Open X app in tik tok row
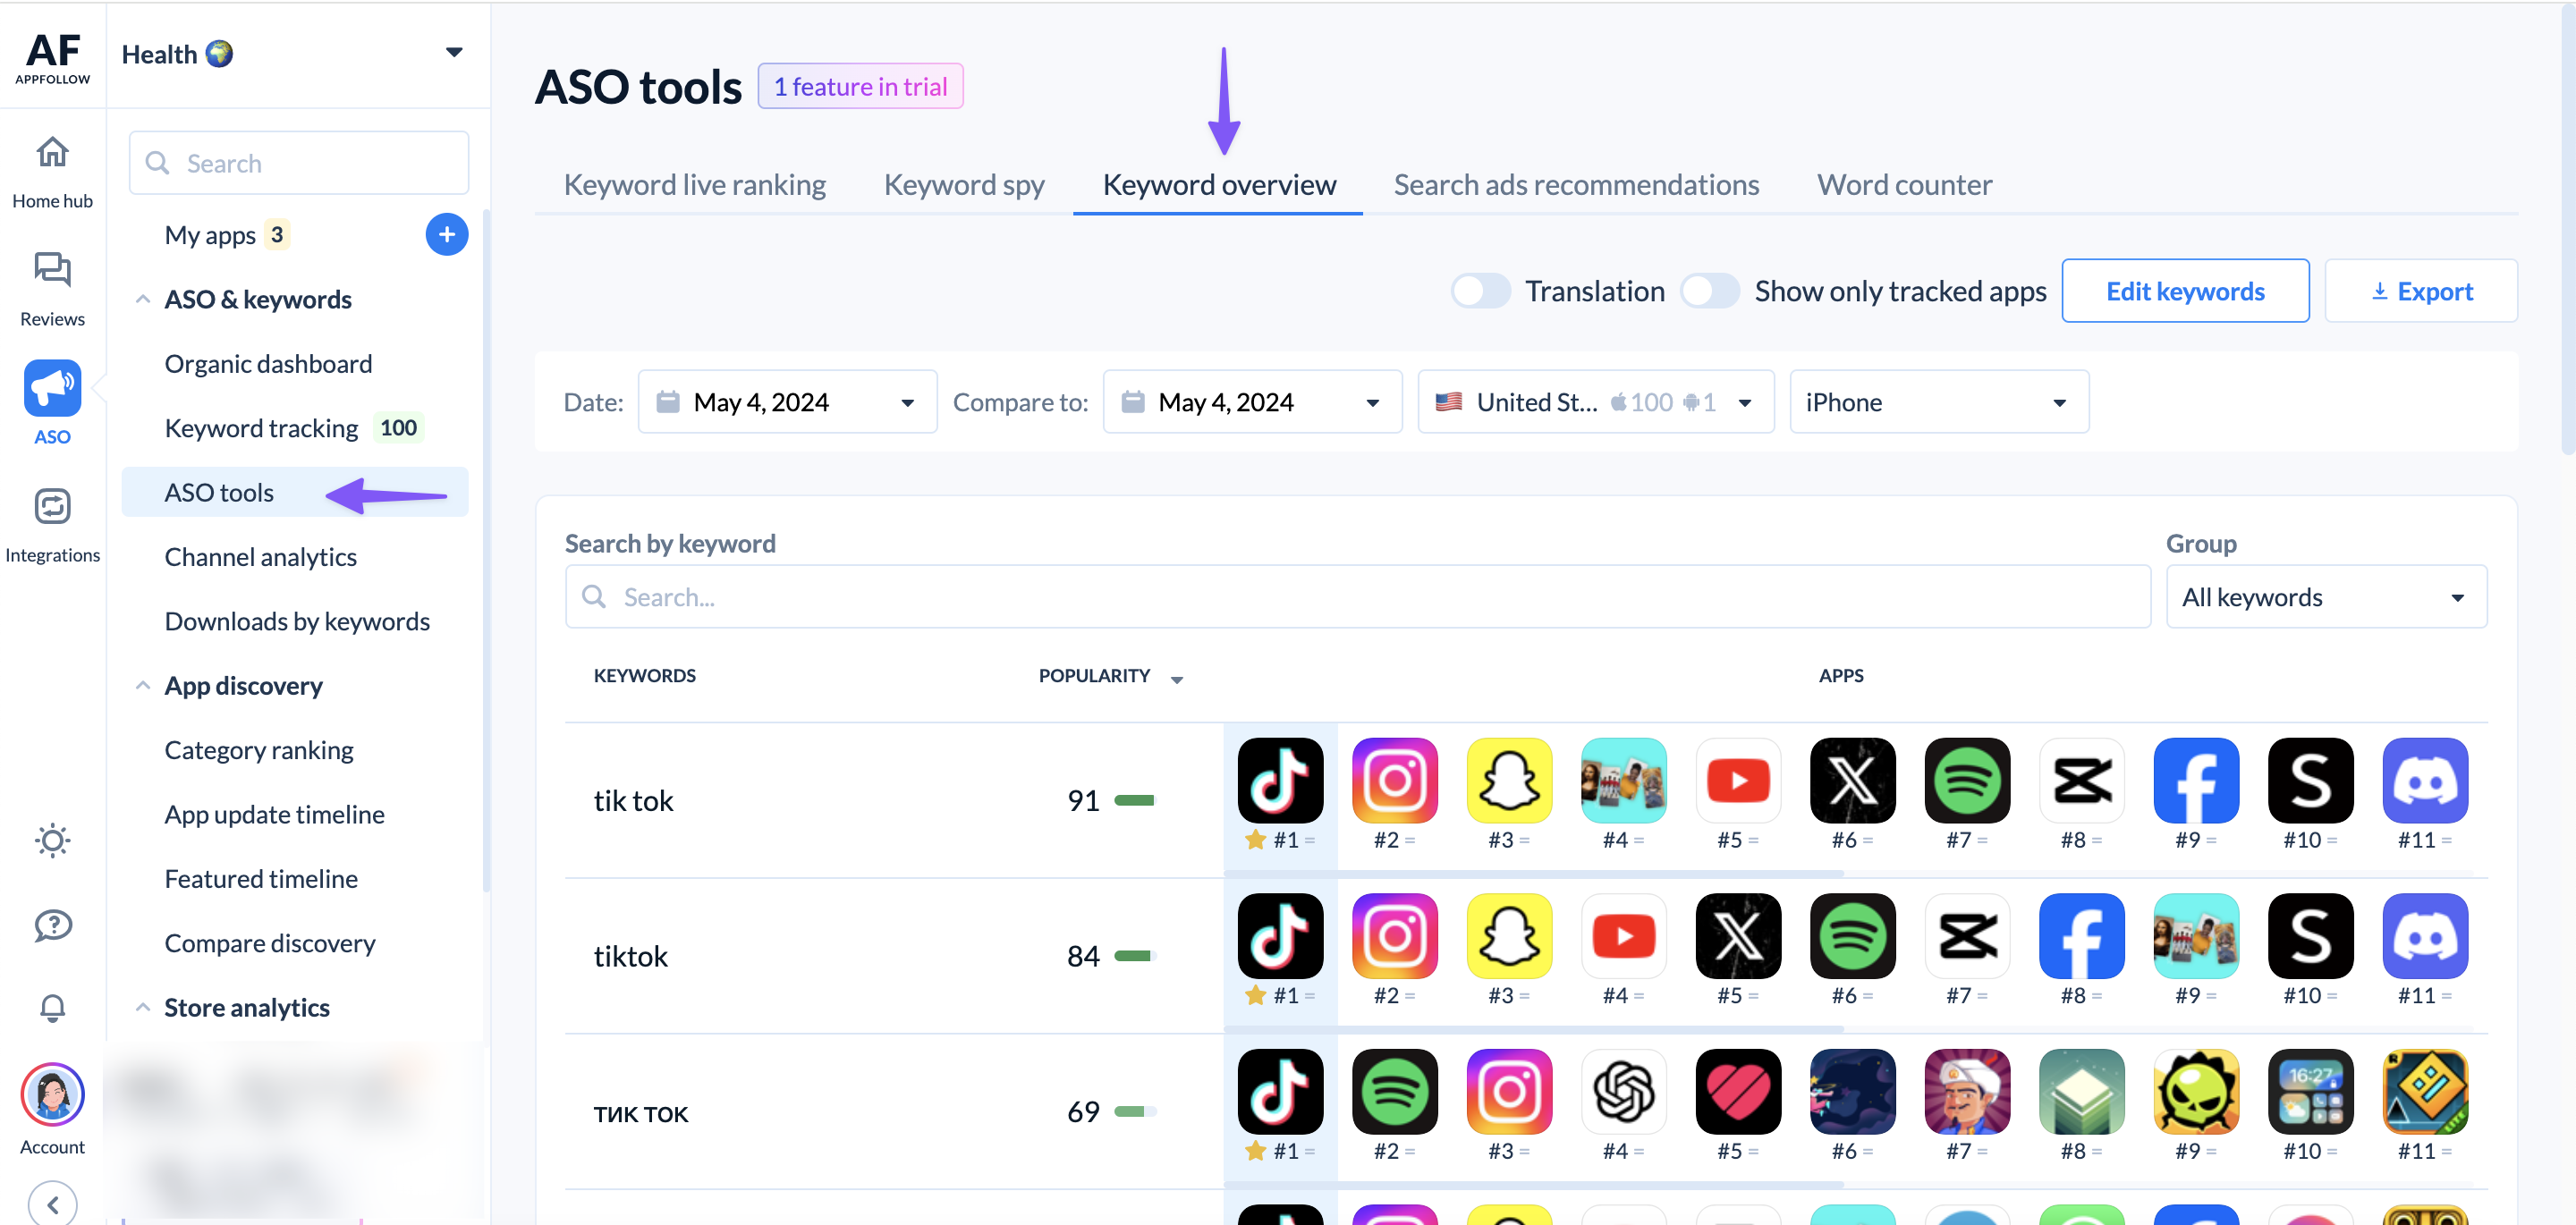The height and width of the screenshot is (1225, 2576). (1852, 780)
